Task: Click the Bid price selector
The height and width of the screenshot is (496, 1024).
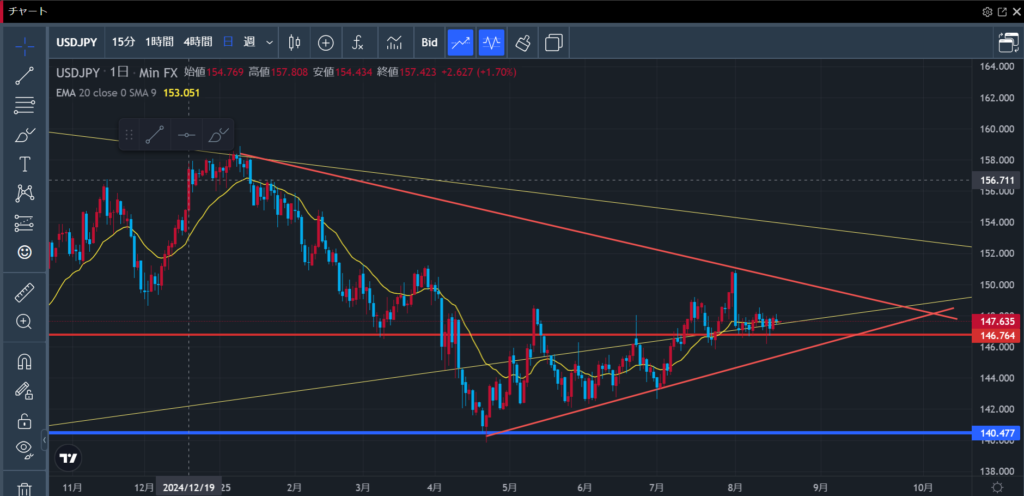Action: pyautogui.click(x=429, y=42)
